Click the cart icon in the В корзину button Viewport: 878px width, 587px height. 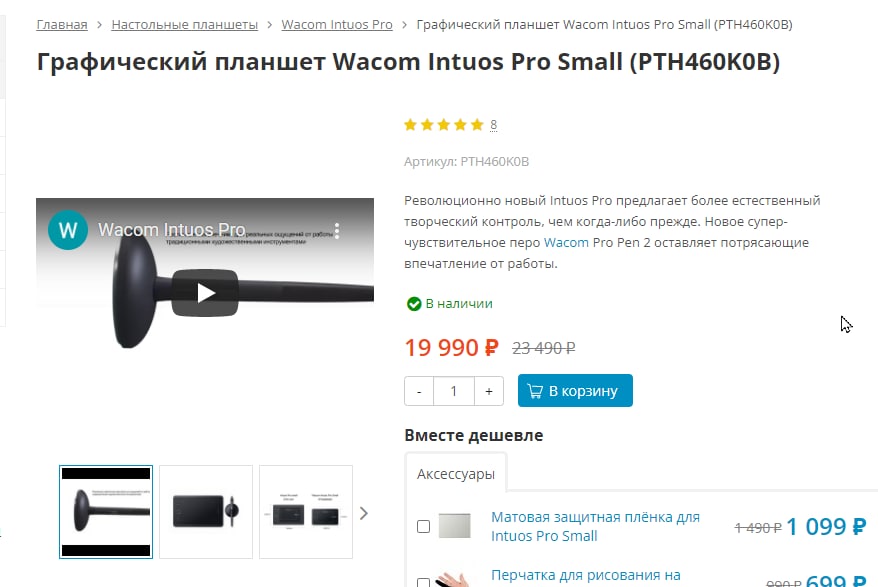[x=535, y=391]
